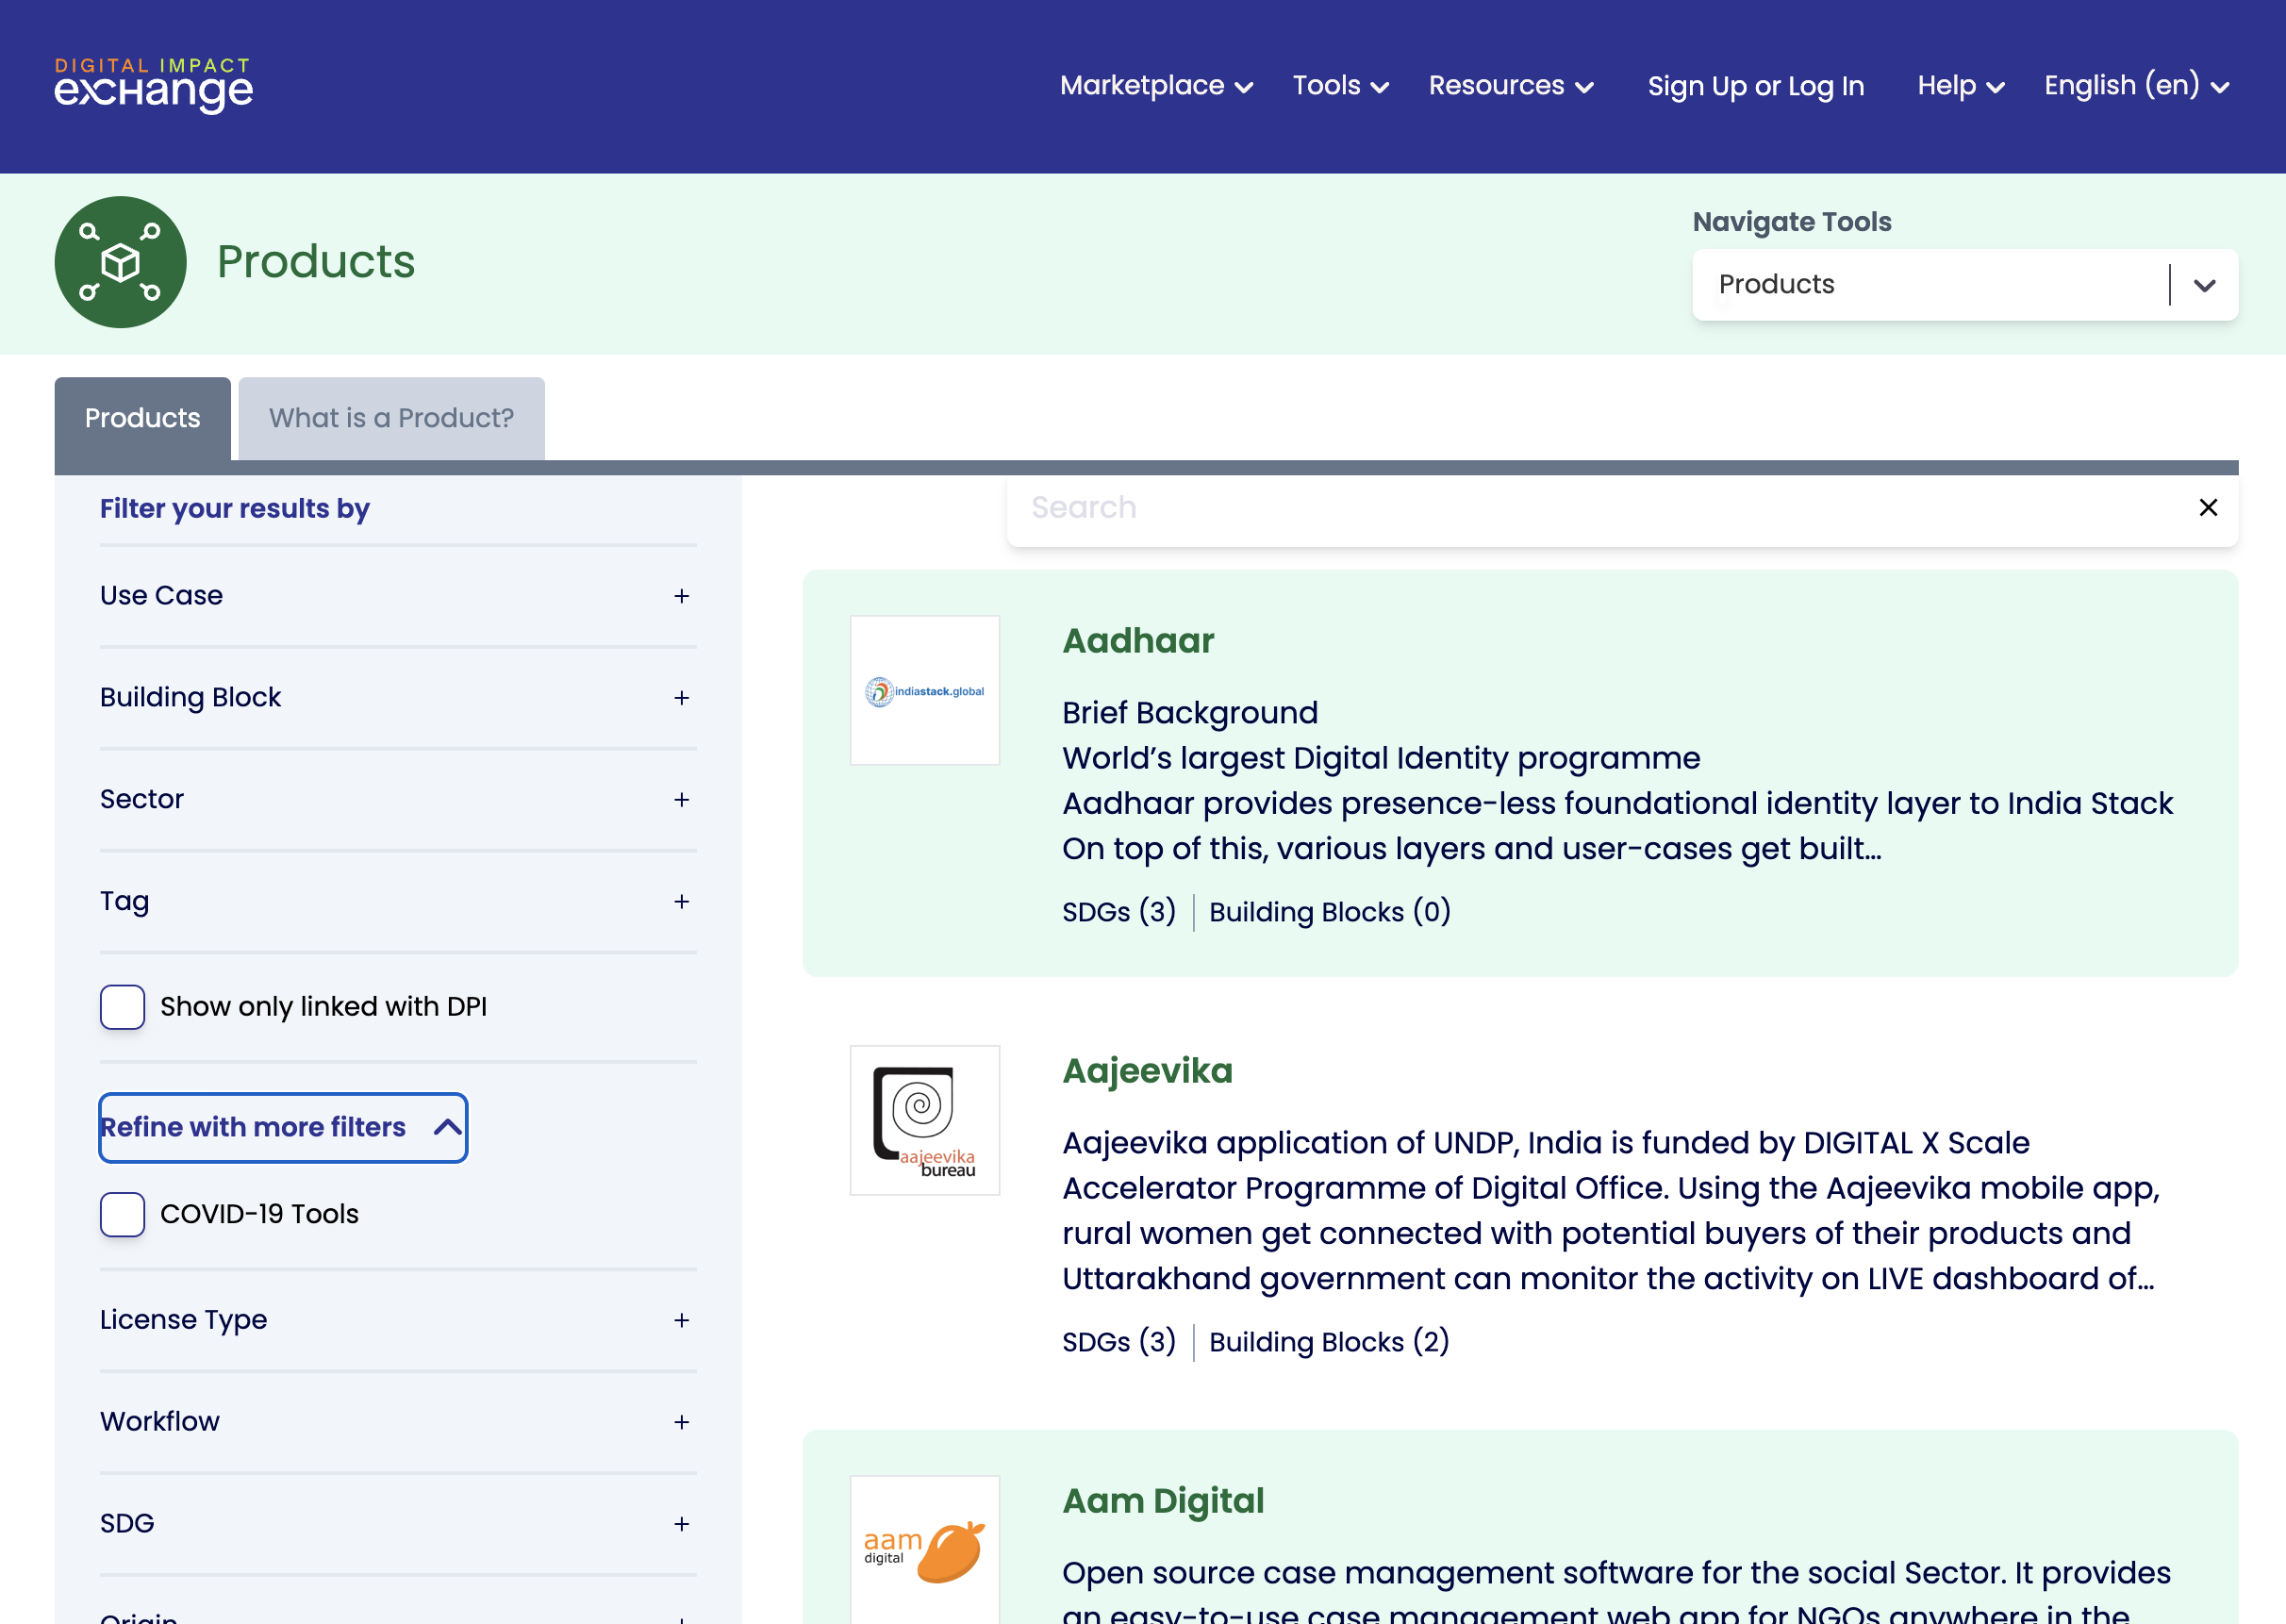Enable Show only linked with DPI checkbox

pos(122,1007)
